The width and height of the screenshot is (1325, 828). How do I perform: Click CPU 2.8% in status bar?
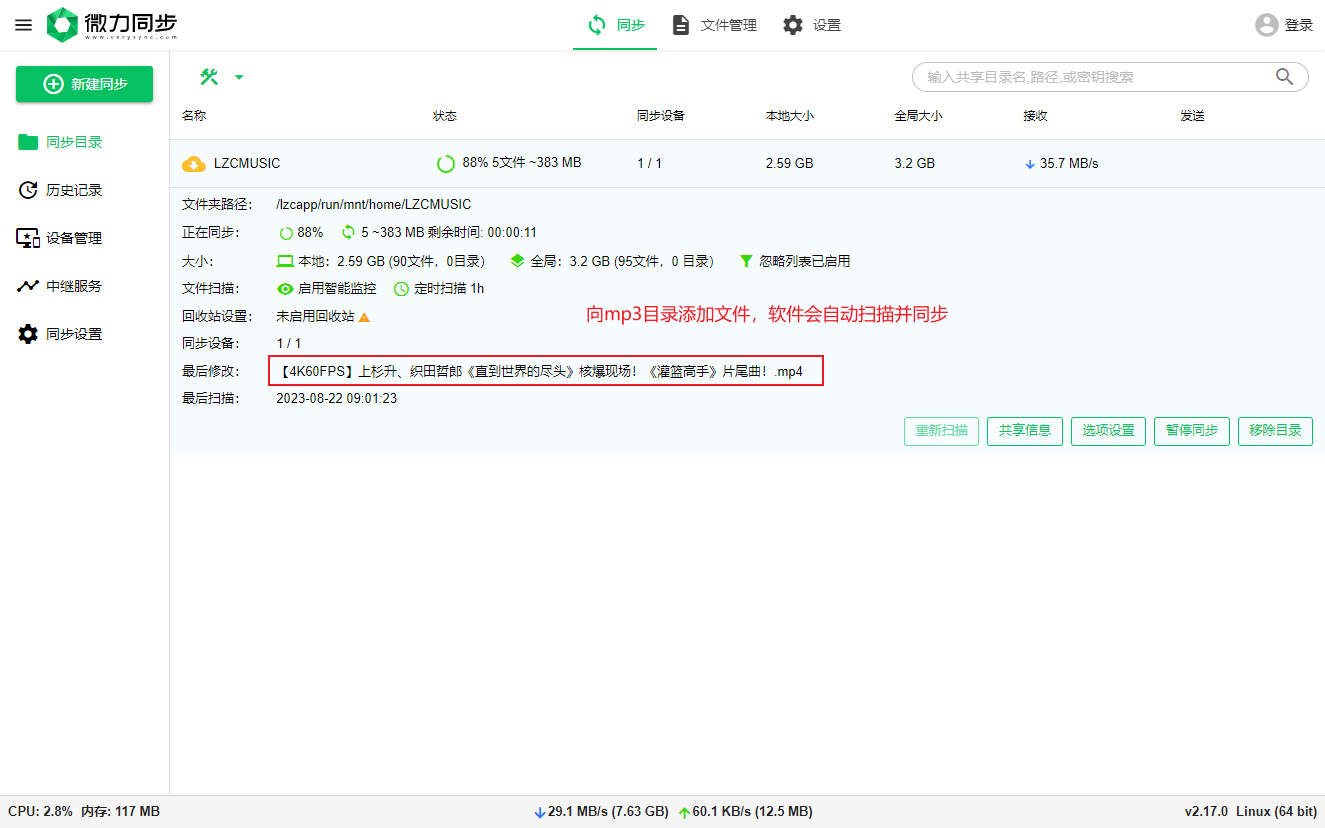pos(40,812)
